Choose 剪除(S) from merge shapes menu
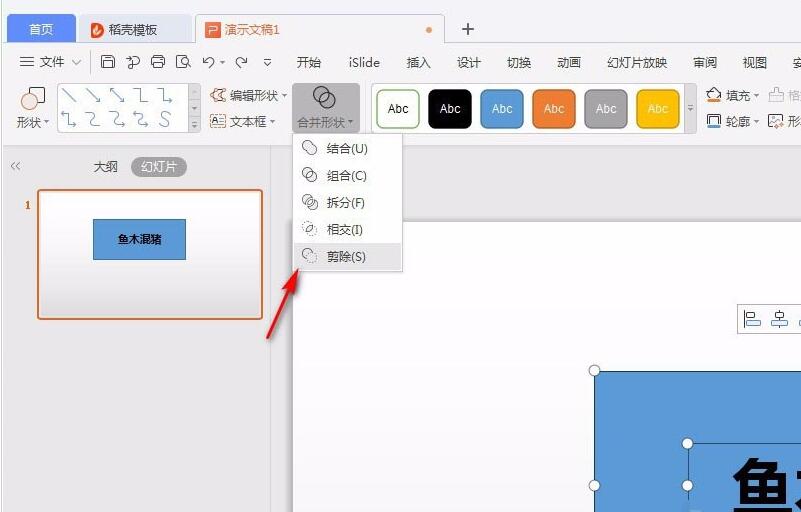The width and height of the screenshot is (801, 512). 346,257
